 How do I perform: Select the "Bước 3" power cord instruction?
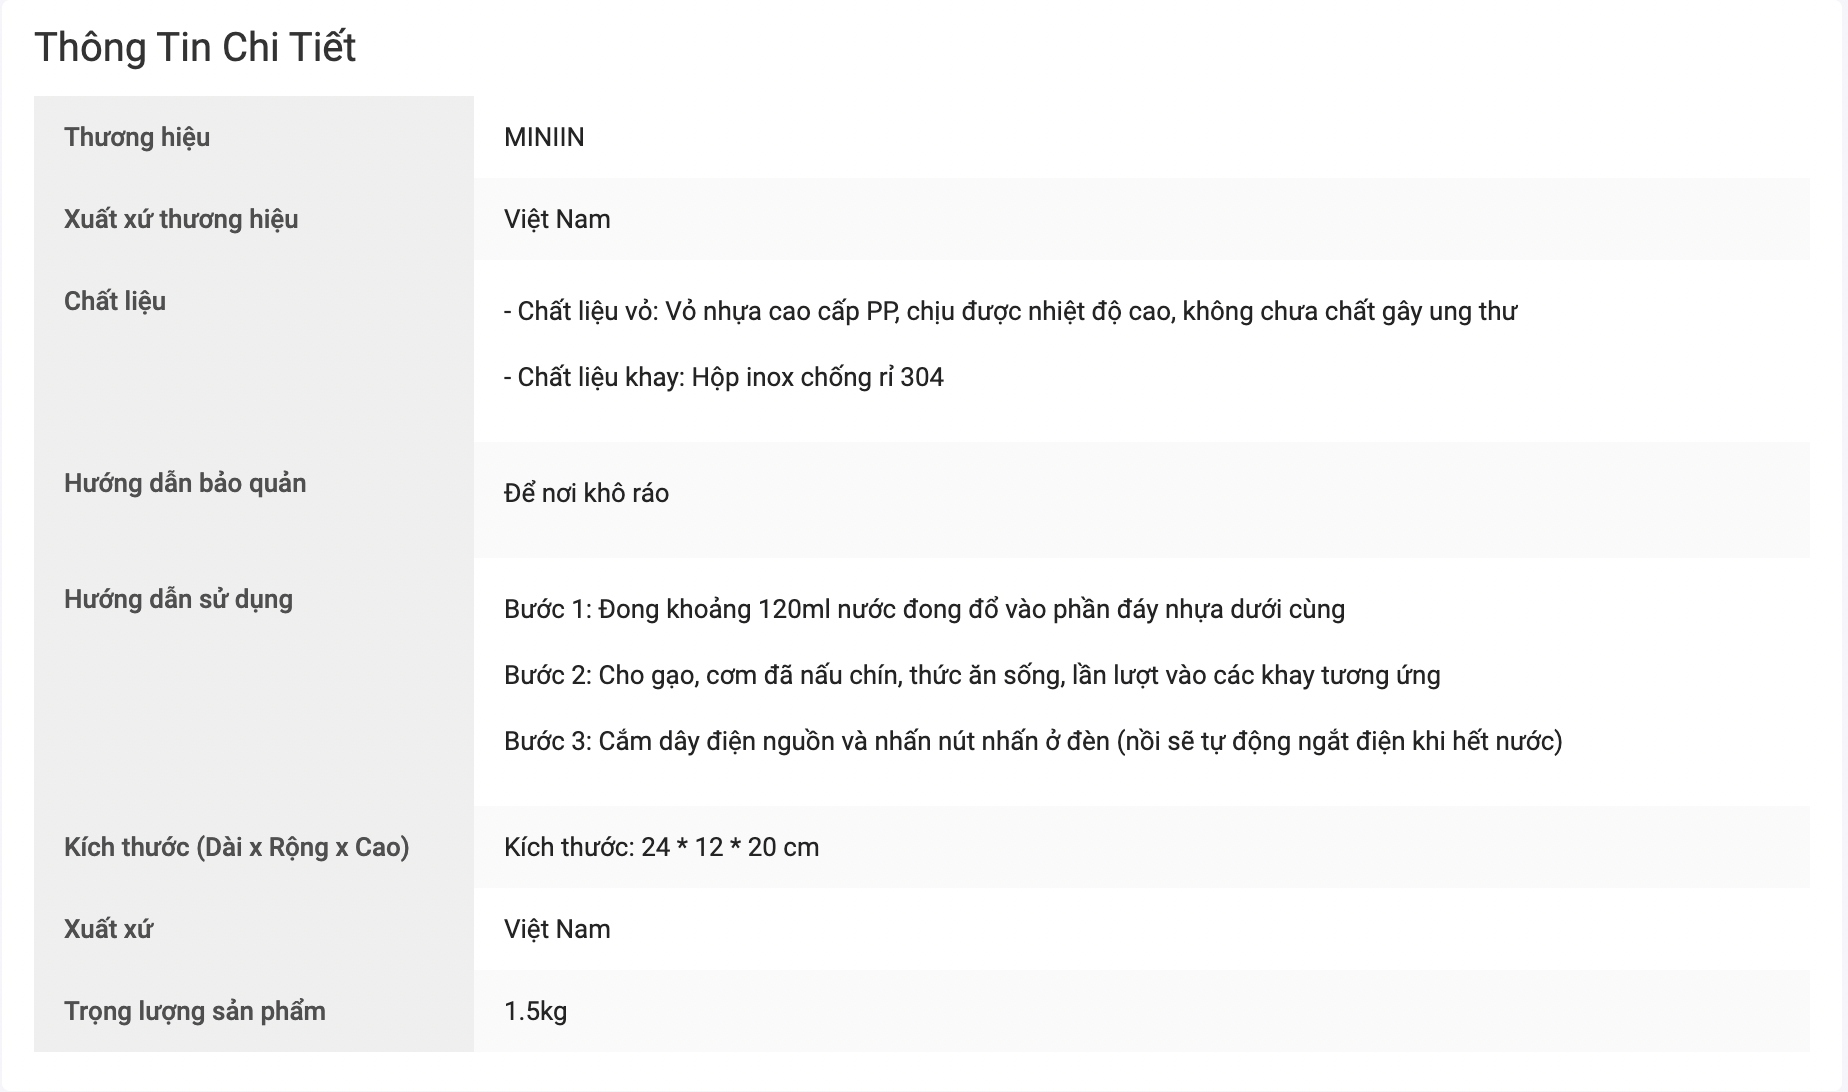[1033, 741]
